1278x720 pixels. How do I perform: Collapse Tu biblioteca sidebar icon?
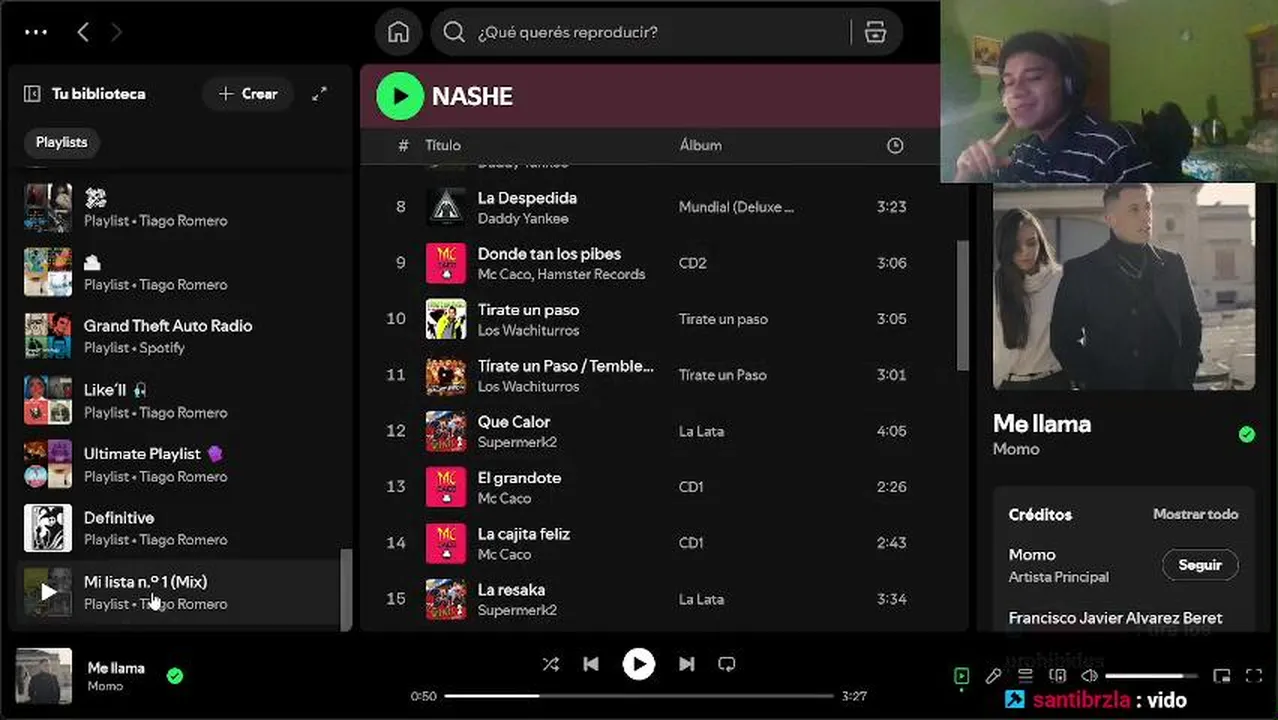[x=32, y=93]
